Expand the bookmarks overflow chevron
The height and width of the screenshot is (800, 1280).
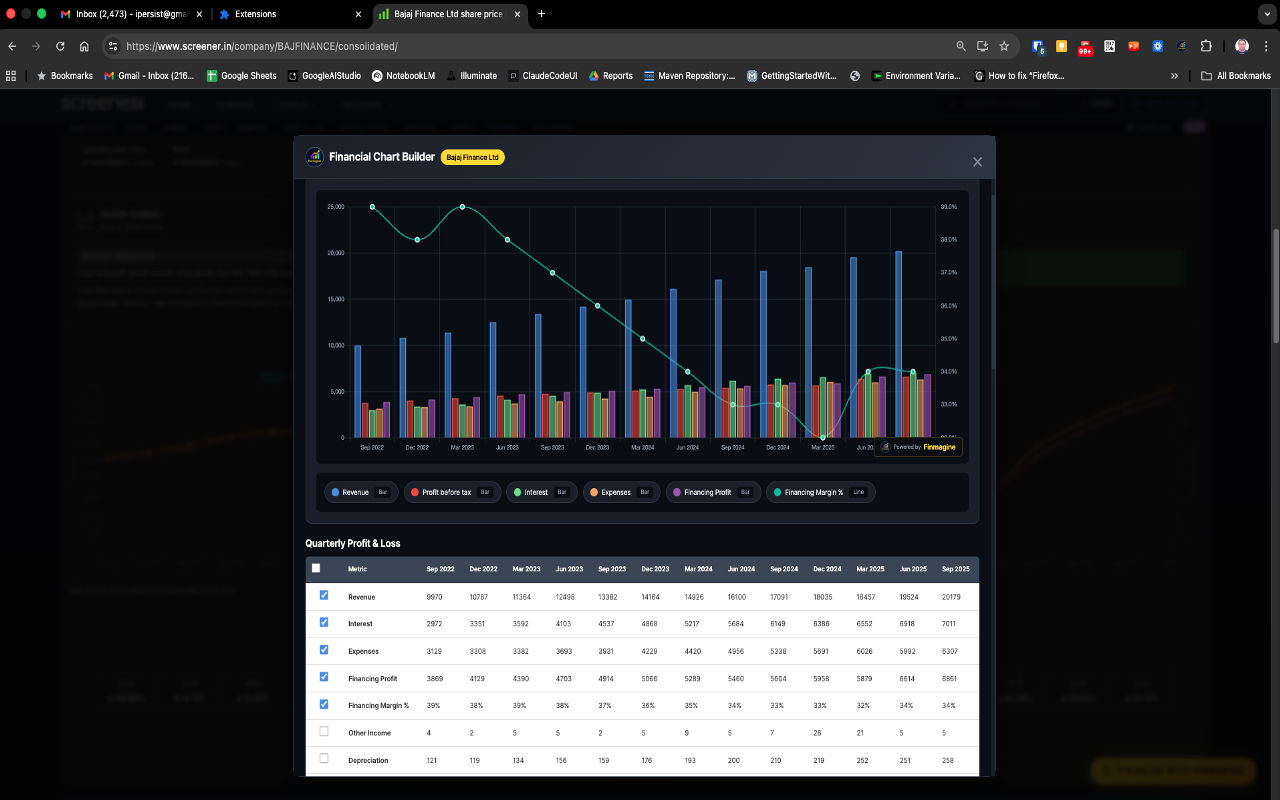pos(1172,75)
